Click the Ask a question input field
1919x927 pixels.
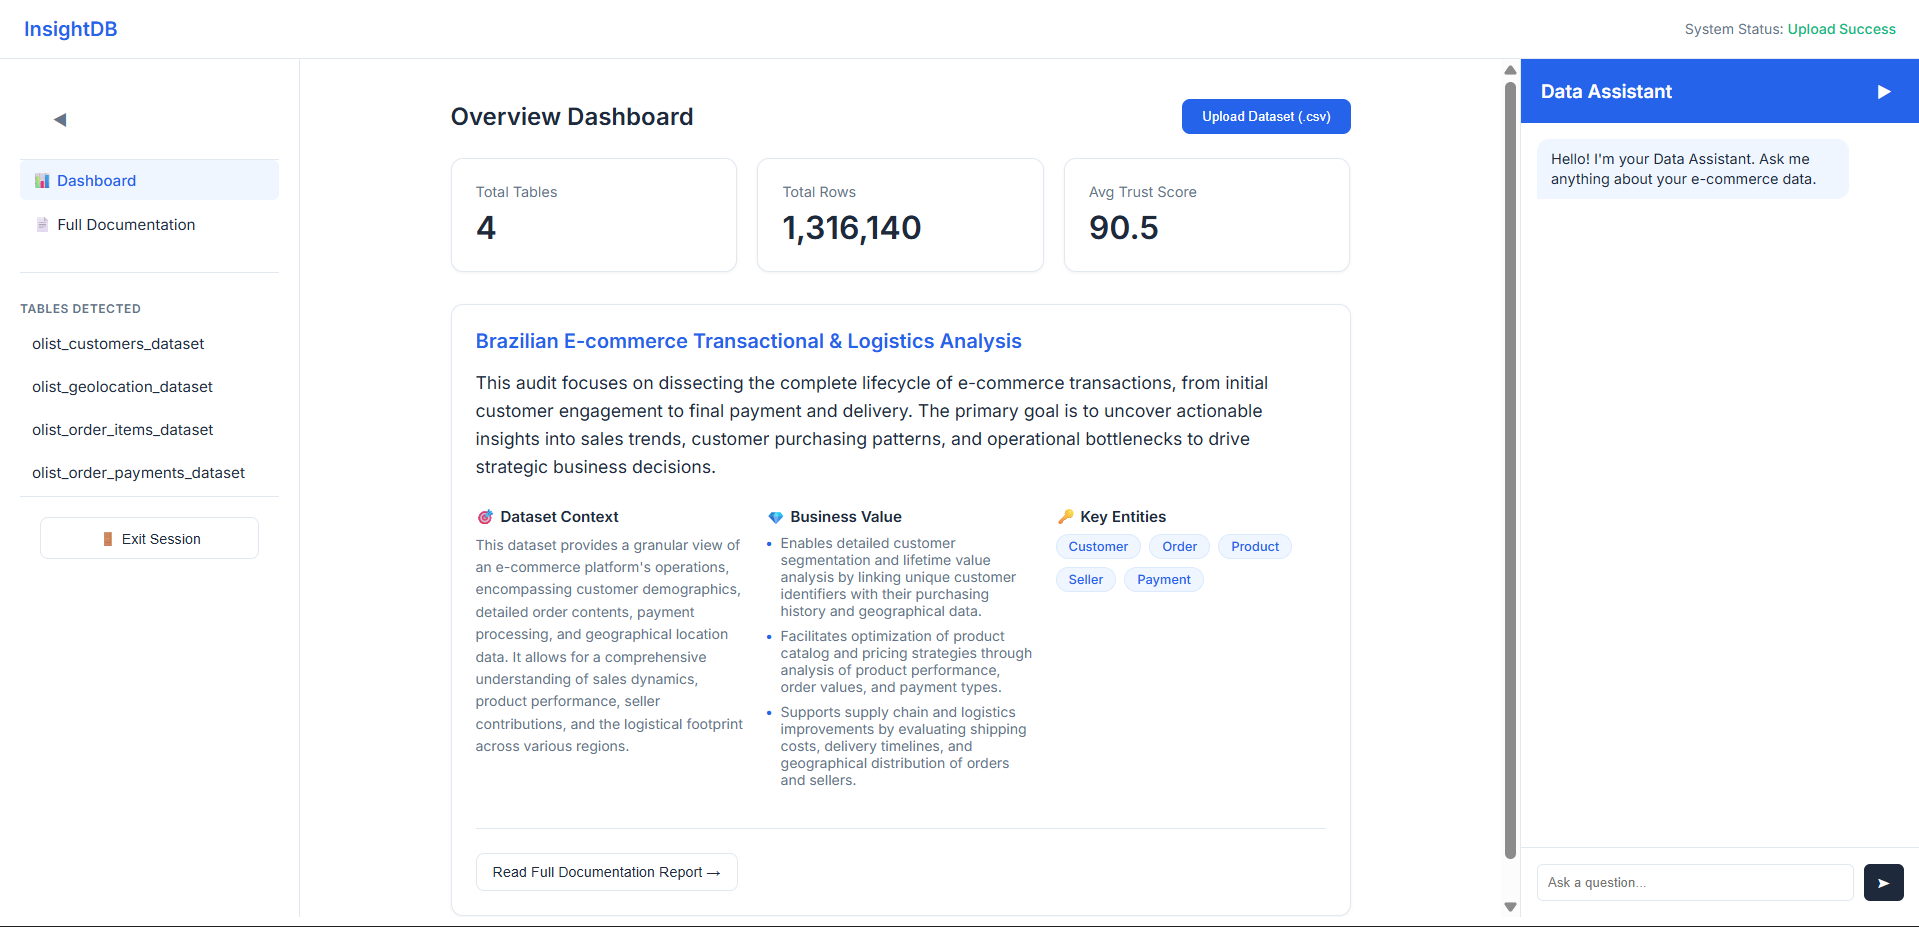(1694, 882)
